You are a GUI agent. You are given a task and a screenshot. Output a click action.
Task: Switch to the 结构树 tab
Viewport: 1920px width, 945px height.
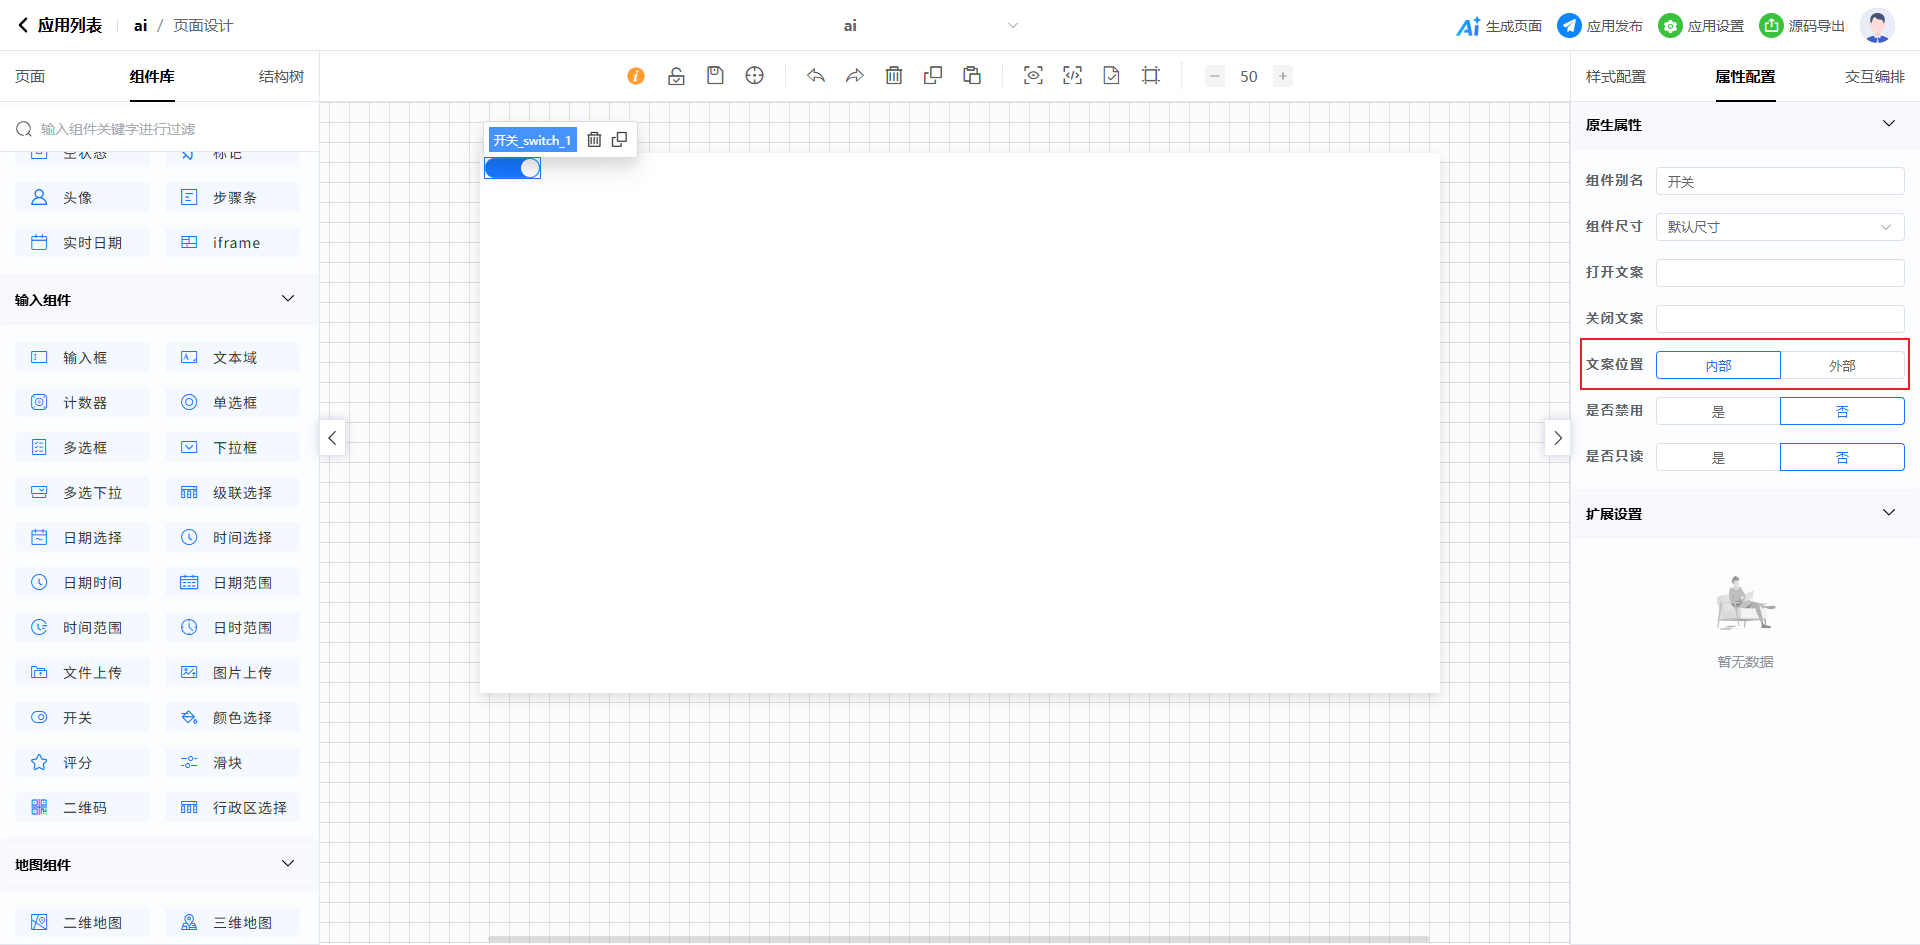281,77
